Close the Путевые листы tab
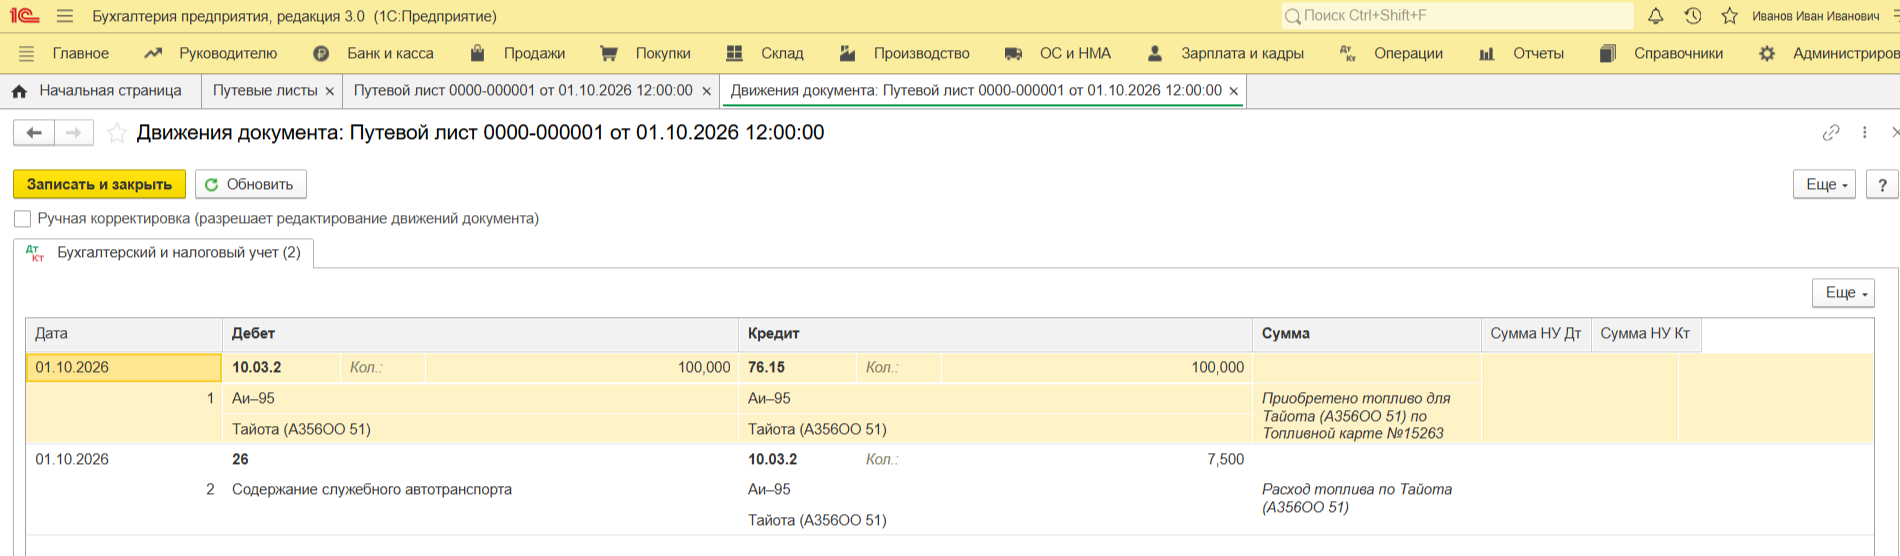This screenshot has height=556, width=1900. point(330,92)
